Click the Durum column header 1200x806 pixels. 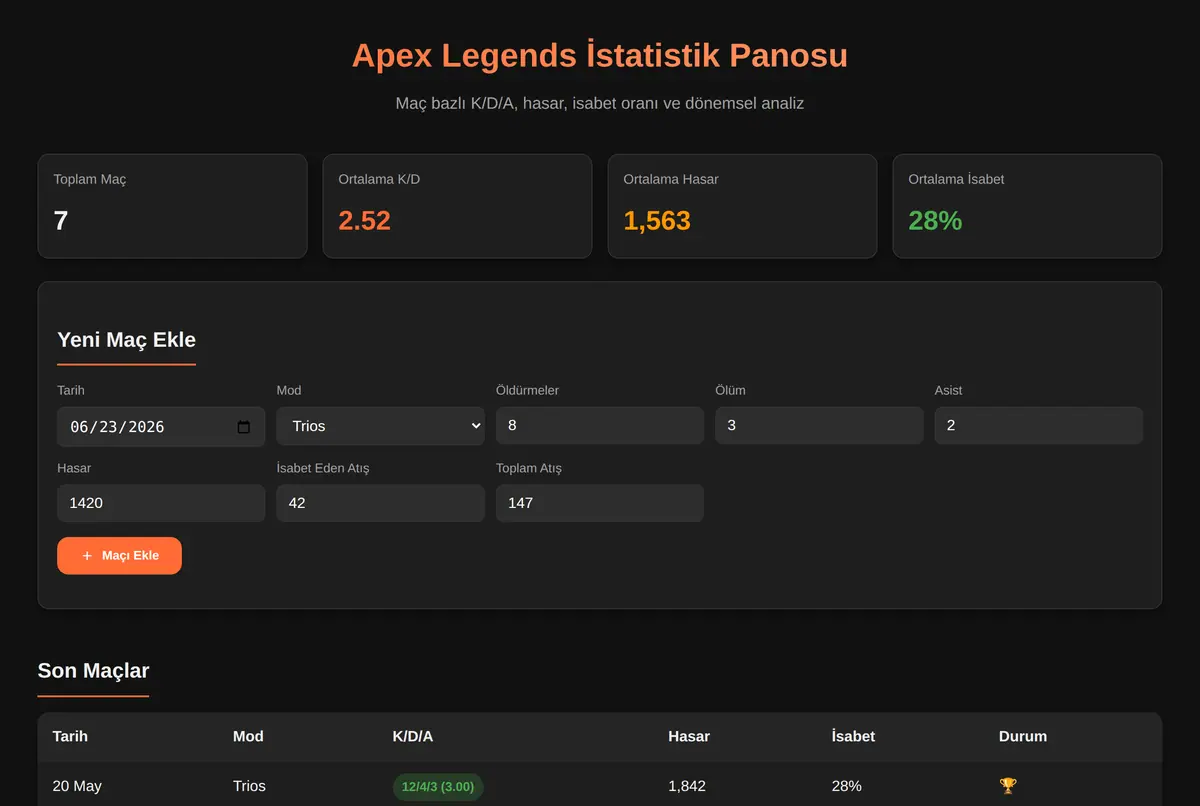pos(1023,736)
